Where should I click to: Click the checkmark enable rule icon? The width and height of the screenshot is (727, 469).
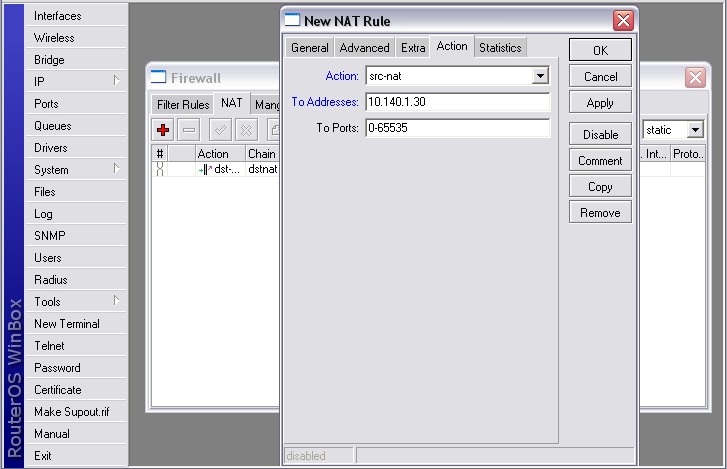tap(220, 129)
